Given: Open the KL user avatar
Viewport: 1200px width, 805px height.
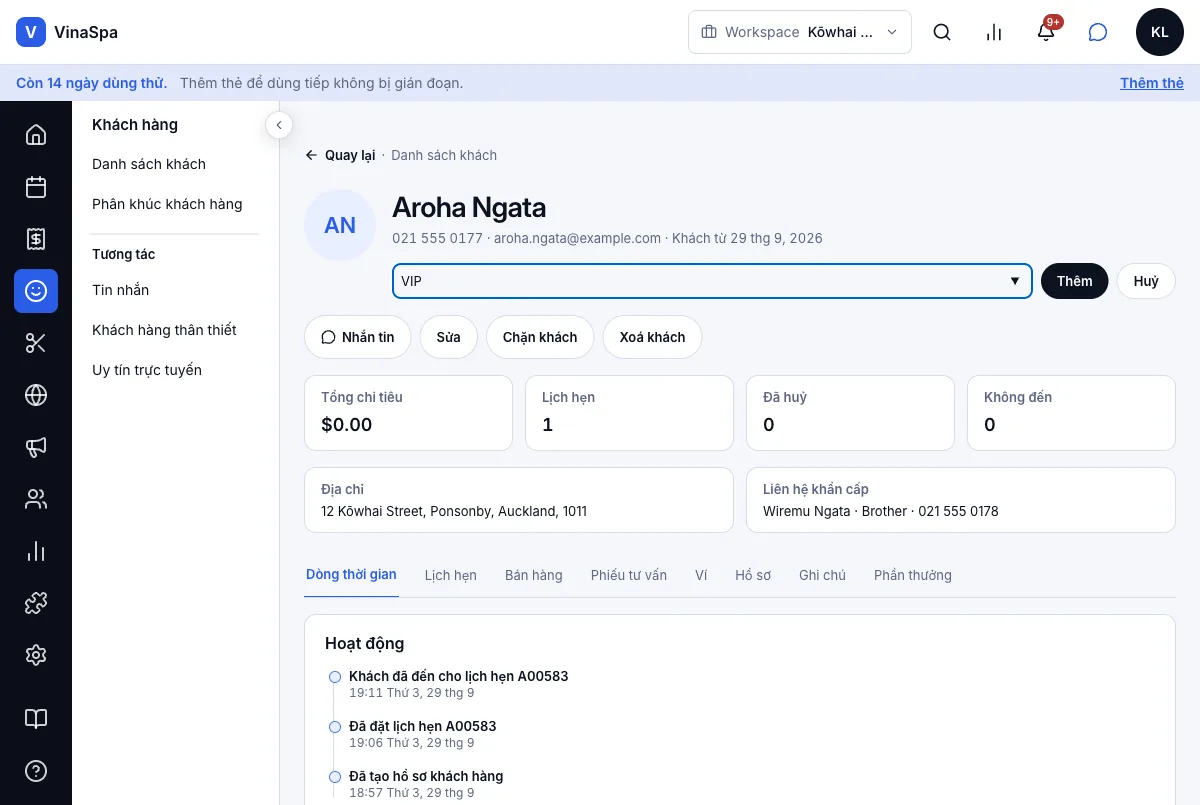Looking at the screenshot, I should [x=1160, y=32].
